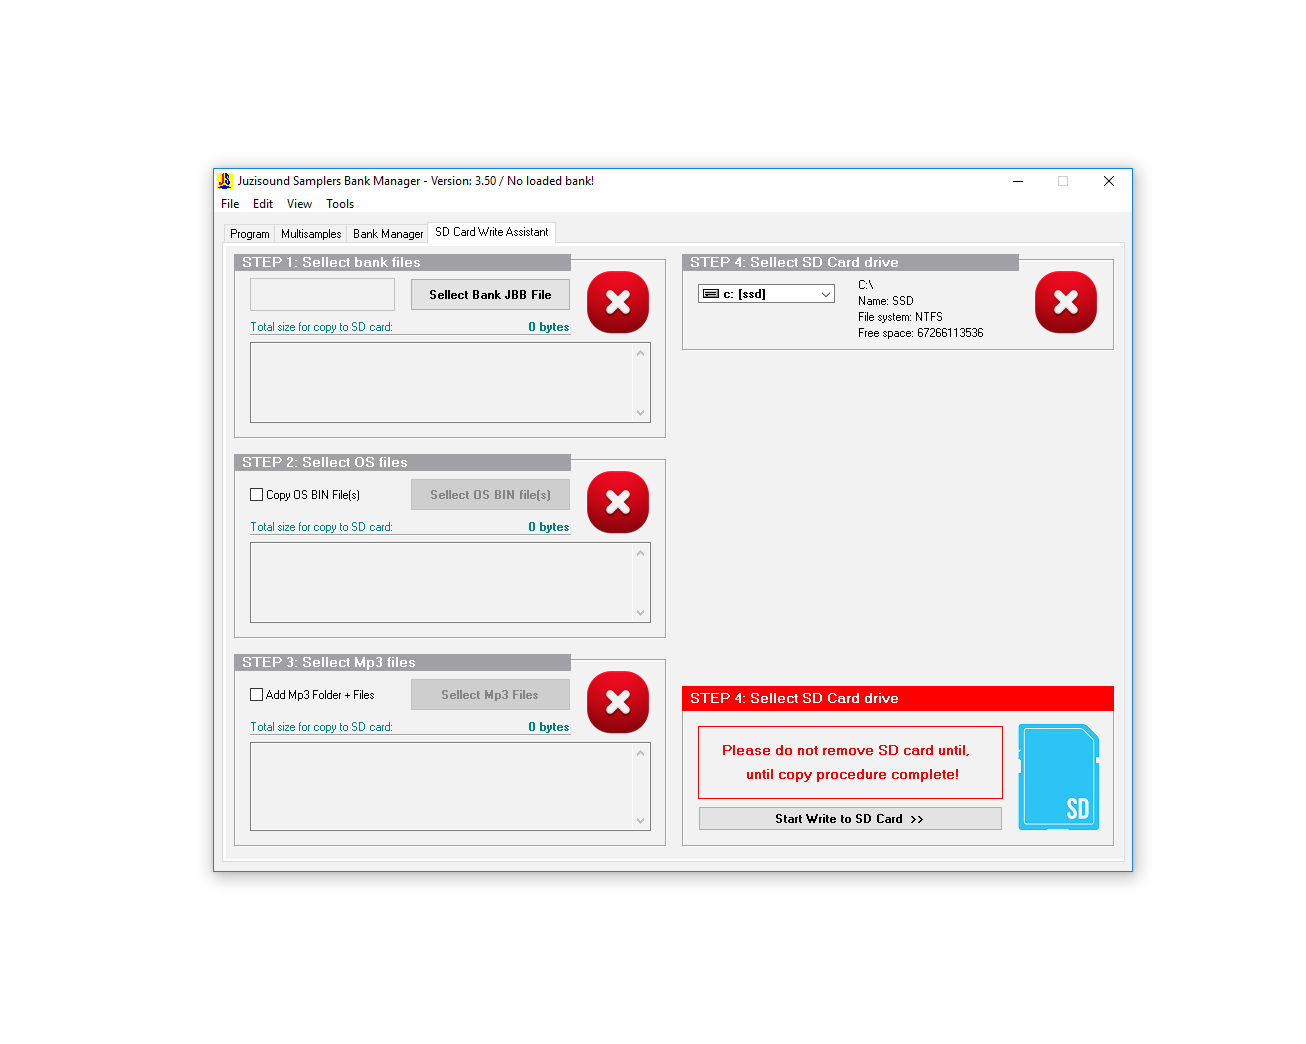
Task: Switch to the Multisamples tab
Action: (311, 234)
